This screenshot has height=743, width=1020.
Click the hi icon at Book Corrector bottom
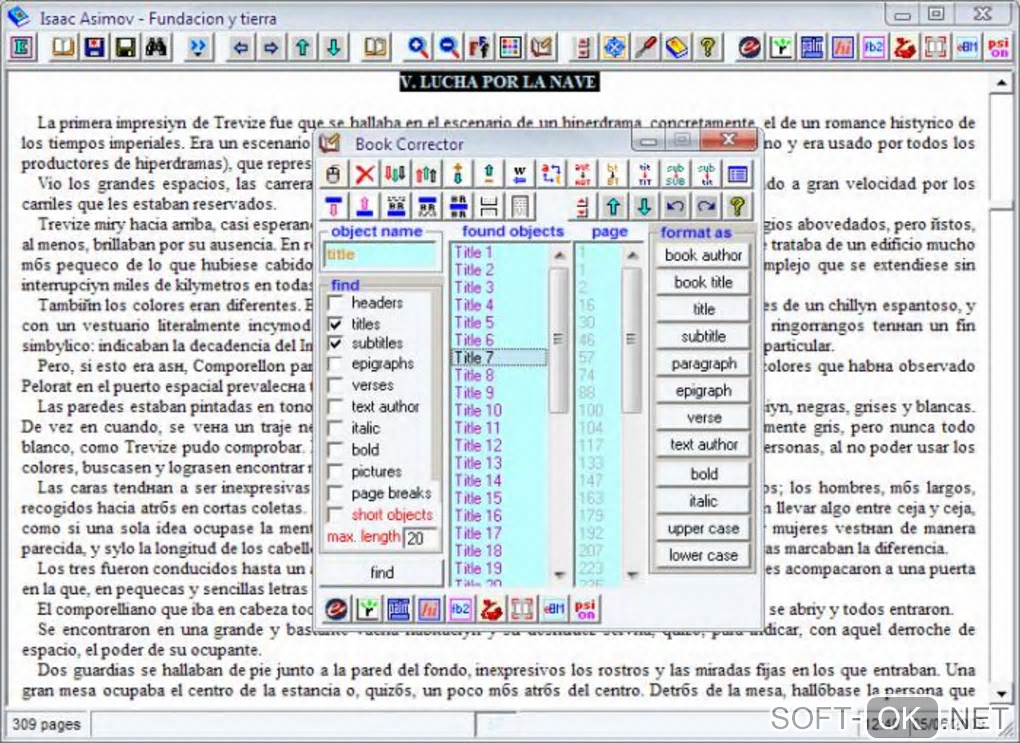click(429, 609)
